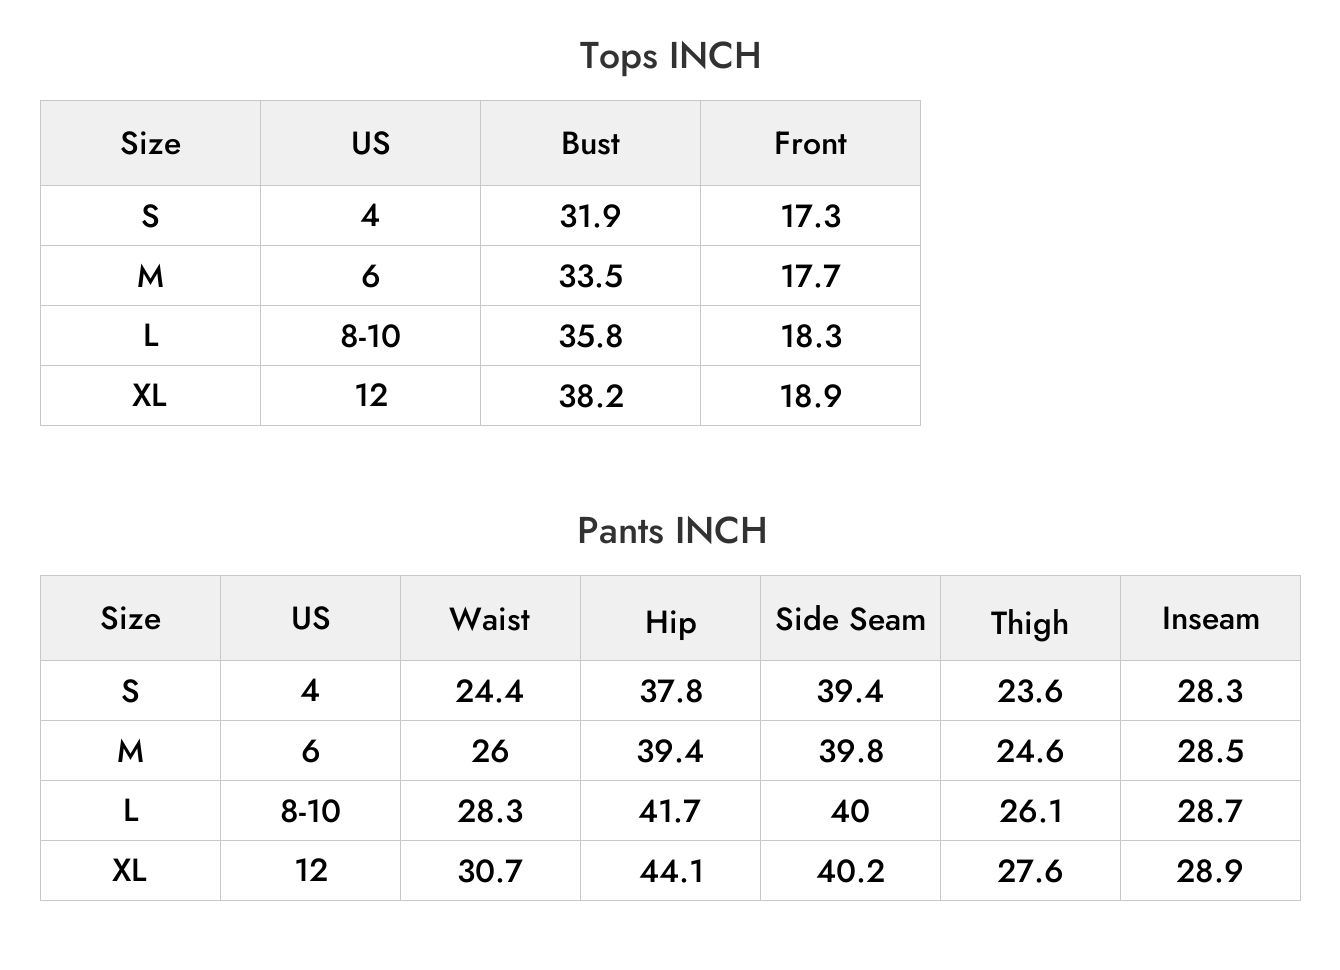Select the Front column header in Tops table
The image size is (1340, 970).
[810, 143]
